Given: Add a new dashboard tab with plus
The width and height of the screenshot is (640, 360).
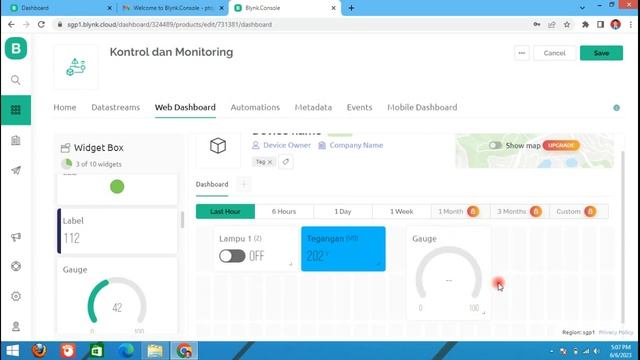Looking at the screenshot, I should point(244,184).
